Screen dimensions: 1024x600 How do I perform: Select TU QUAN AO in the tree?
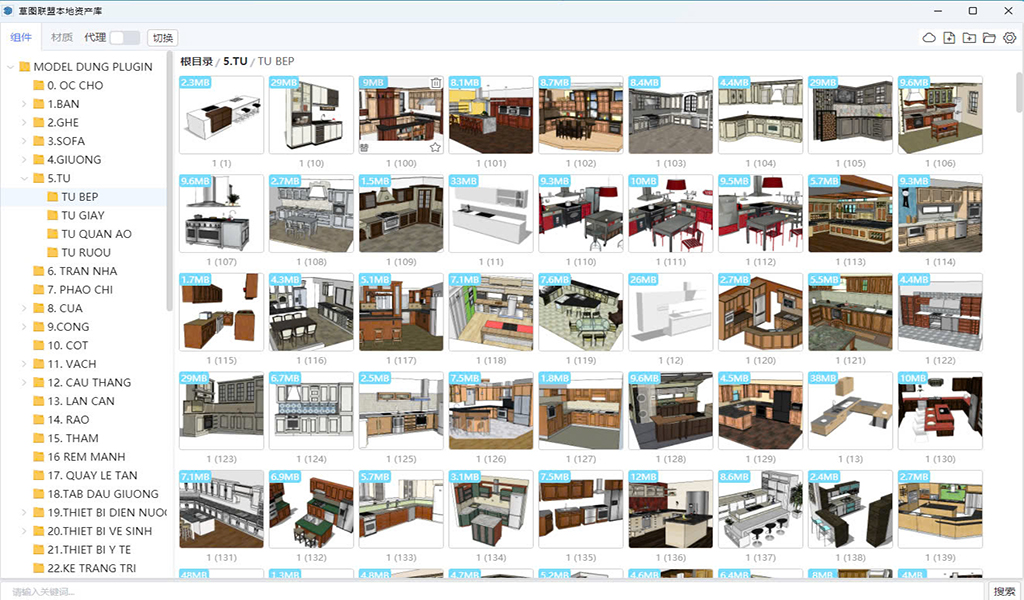(96, 234)
